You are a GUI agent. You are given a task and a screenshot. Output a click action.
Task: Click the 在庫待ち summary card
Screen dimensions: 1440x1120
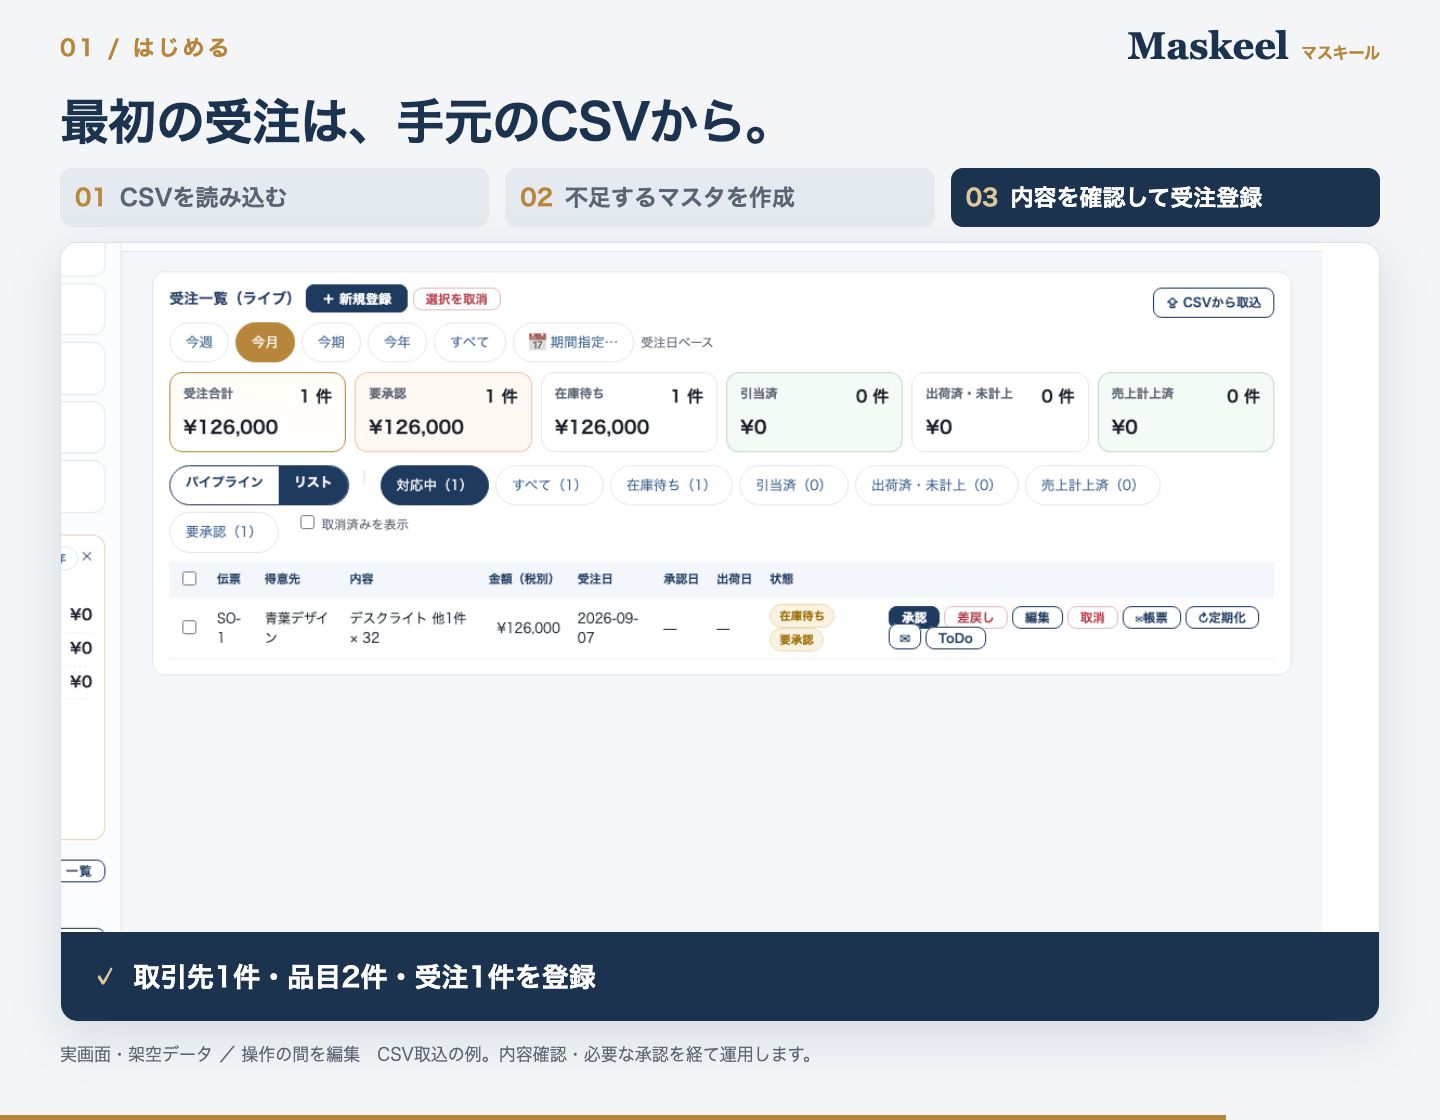[x=629, y=412]
